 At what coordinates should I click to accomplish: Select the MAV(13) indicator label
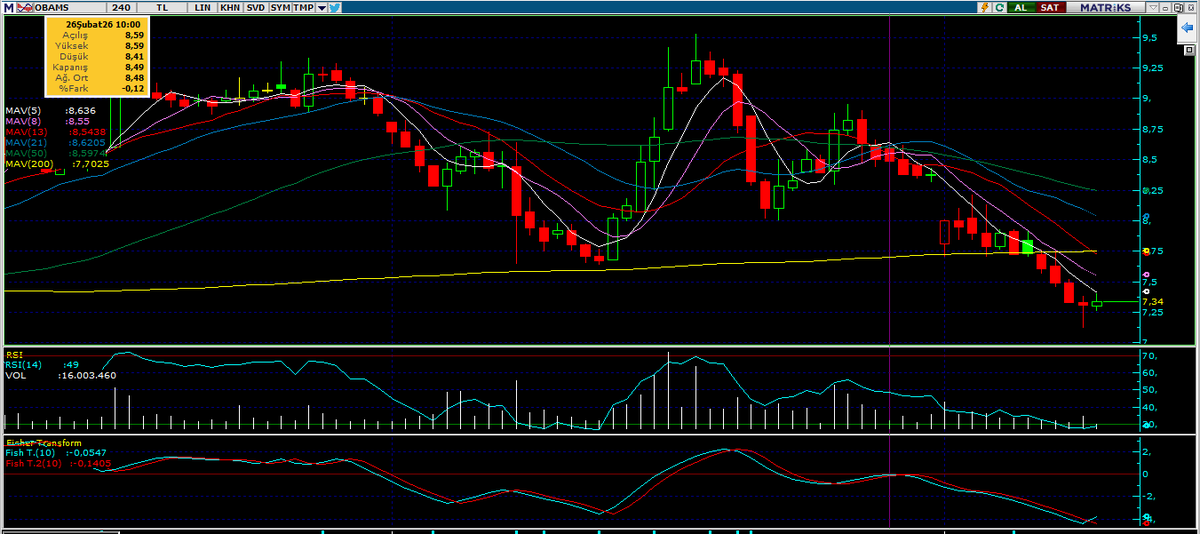24,132
